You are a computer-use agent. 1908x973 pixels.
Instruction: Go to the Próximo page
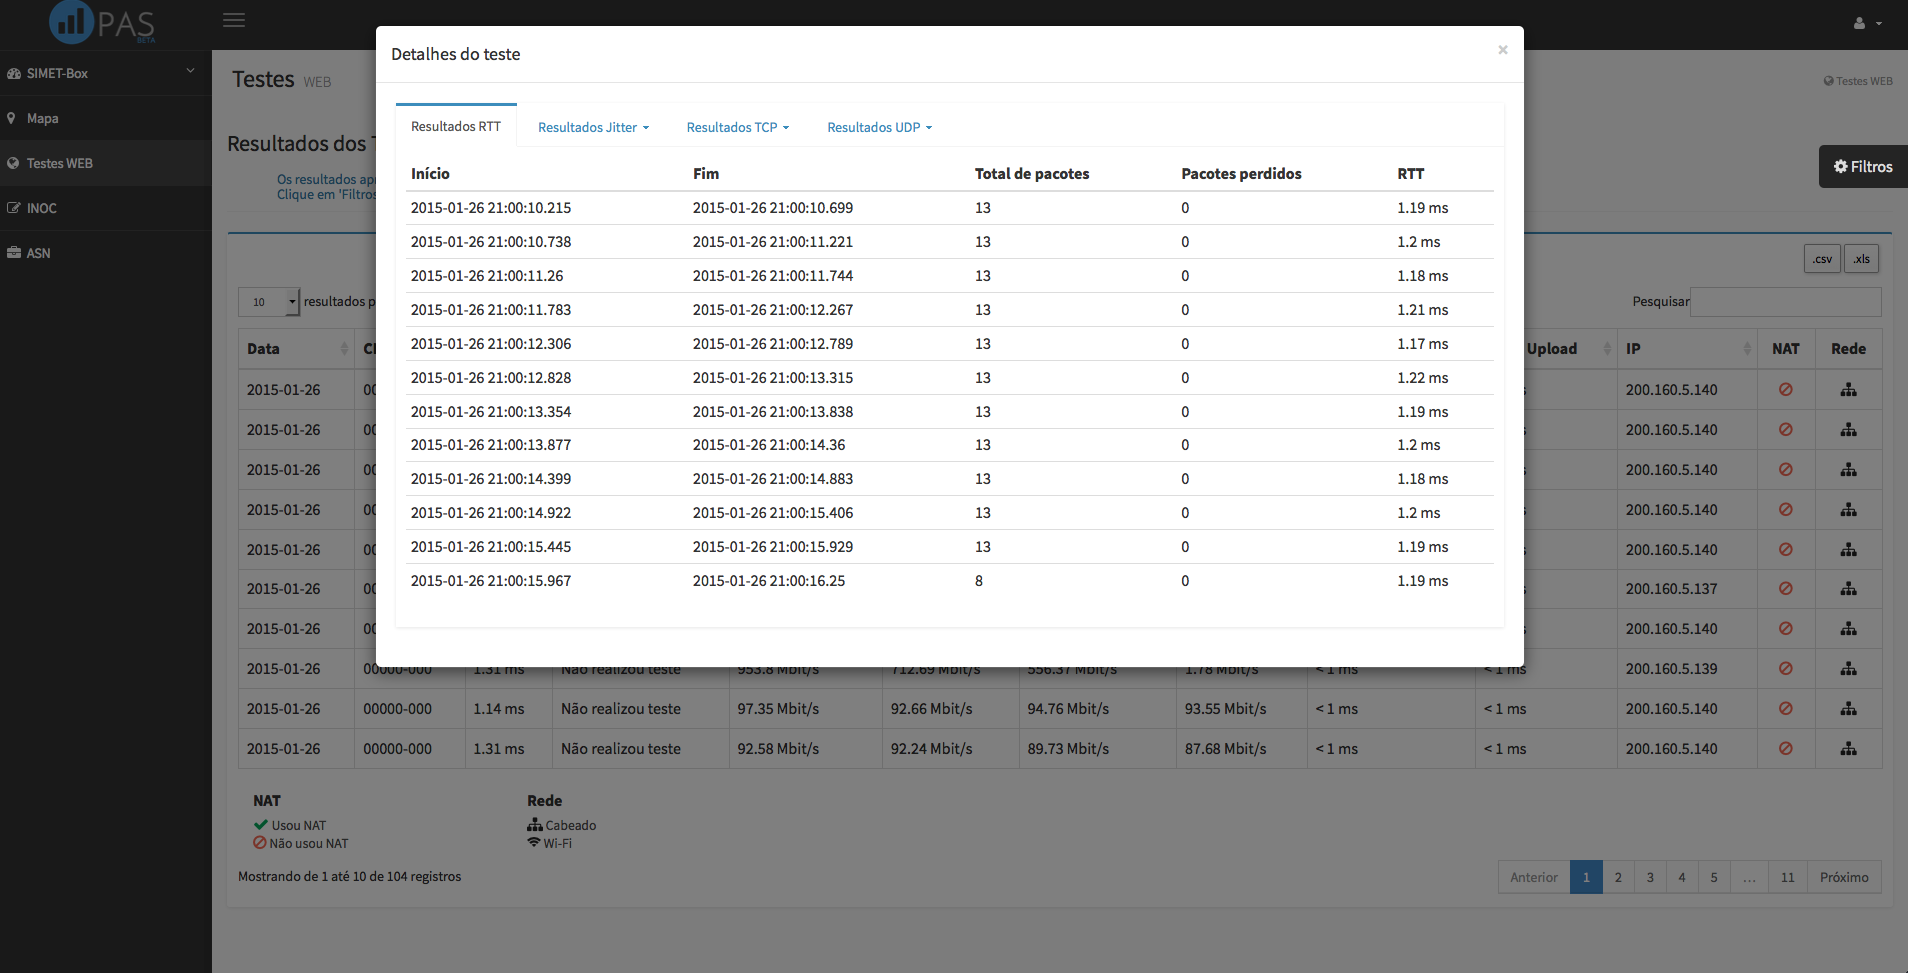tap(1844, 877)
